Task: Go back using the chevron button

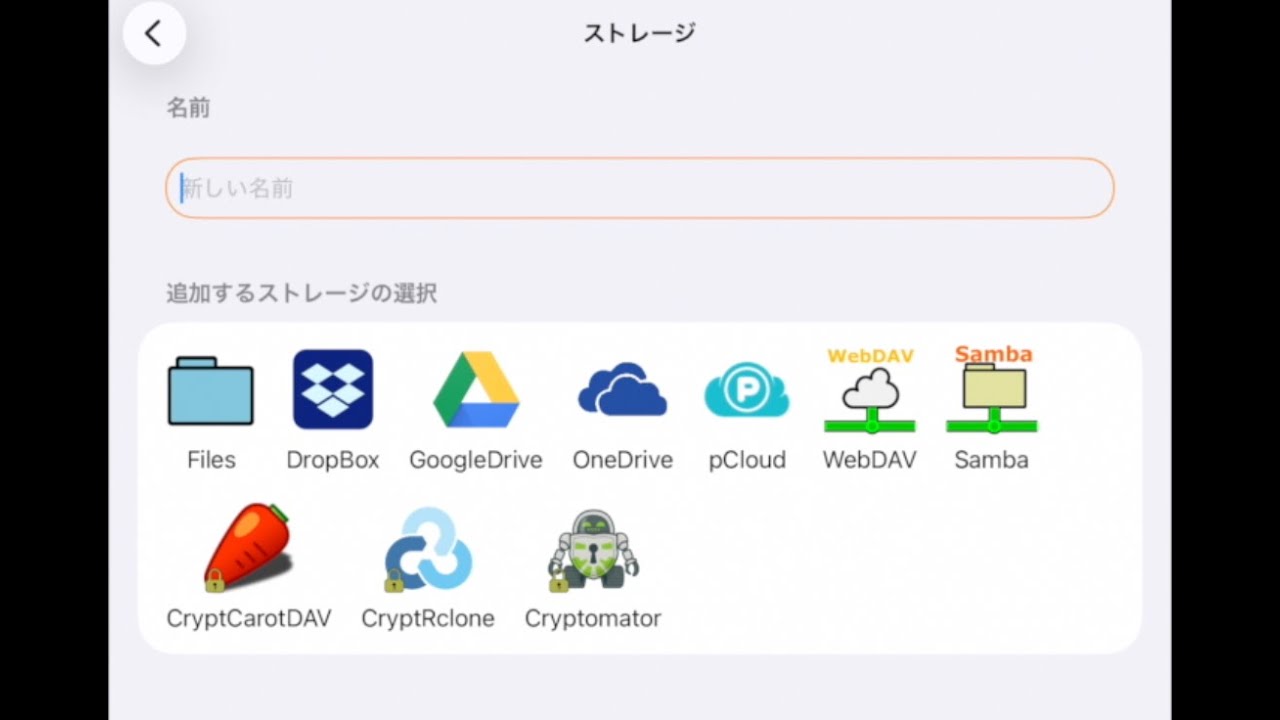Action: [x=154, y=33]
